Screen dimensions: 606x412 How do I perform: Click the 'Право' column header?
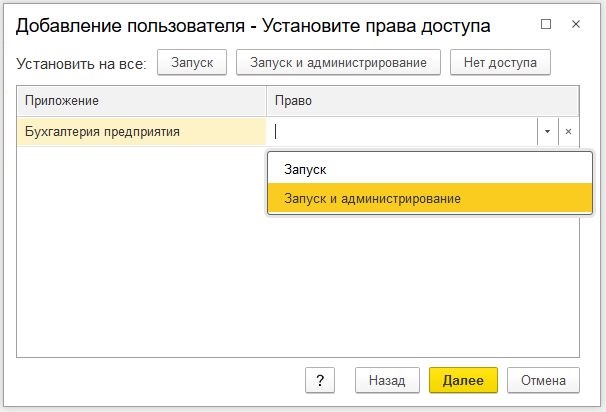[421, 101]
